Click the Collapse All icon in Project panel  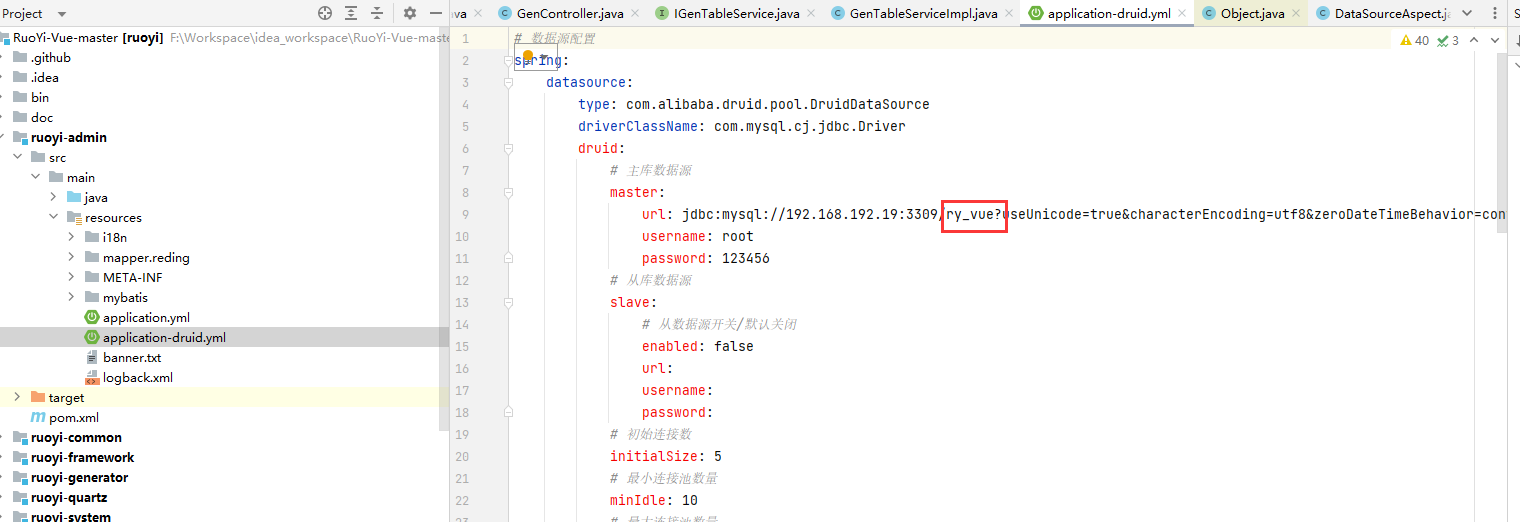377,13
